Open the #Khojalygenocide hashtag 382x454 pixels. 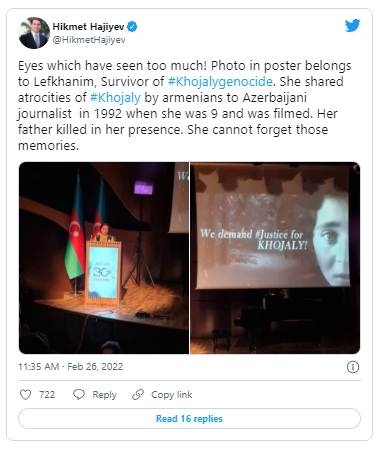coord(220,82)
